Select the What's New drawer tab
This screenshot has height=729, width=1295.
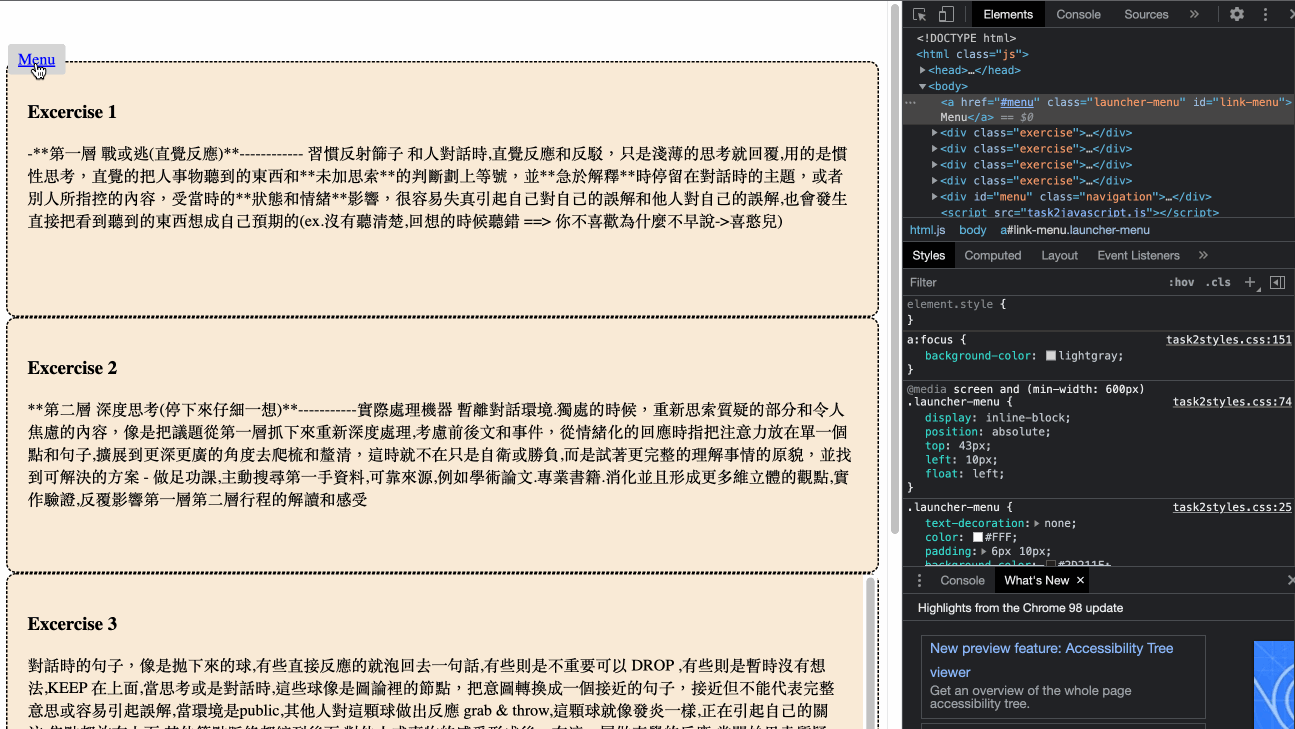[1036, 580]
